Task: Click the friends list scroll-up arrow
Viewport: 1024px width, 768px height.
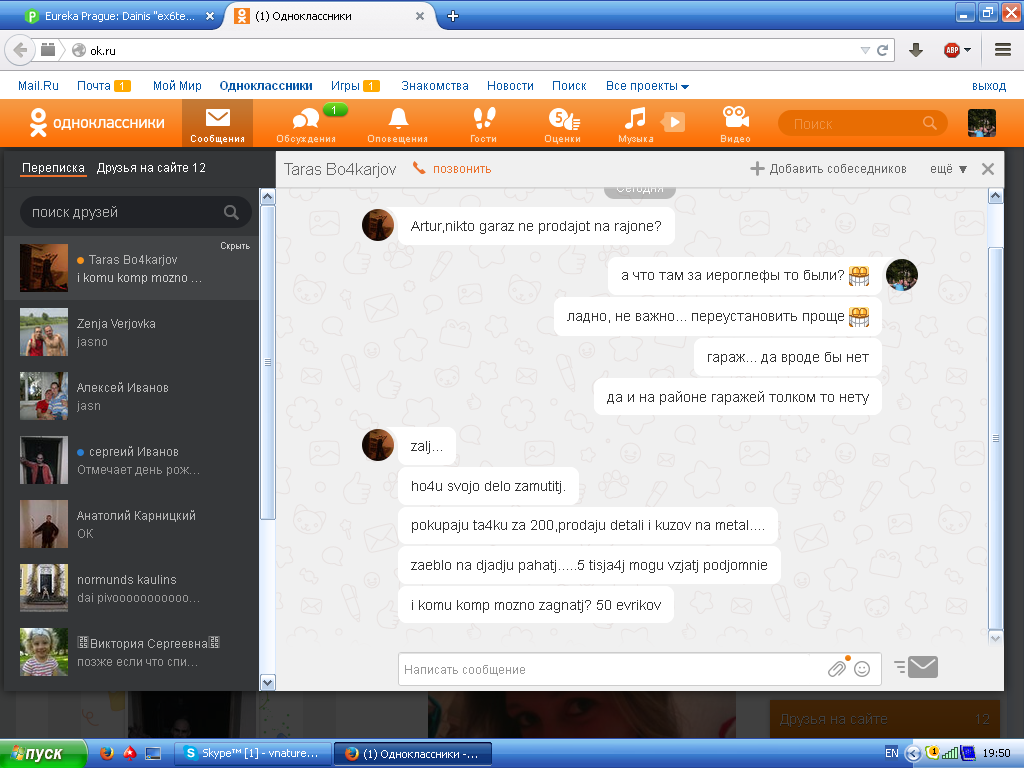Action: click(267, 196)
